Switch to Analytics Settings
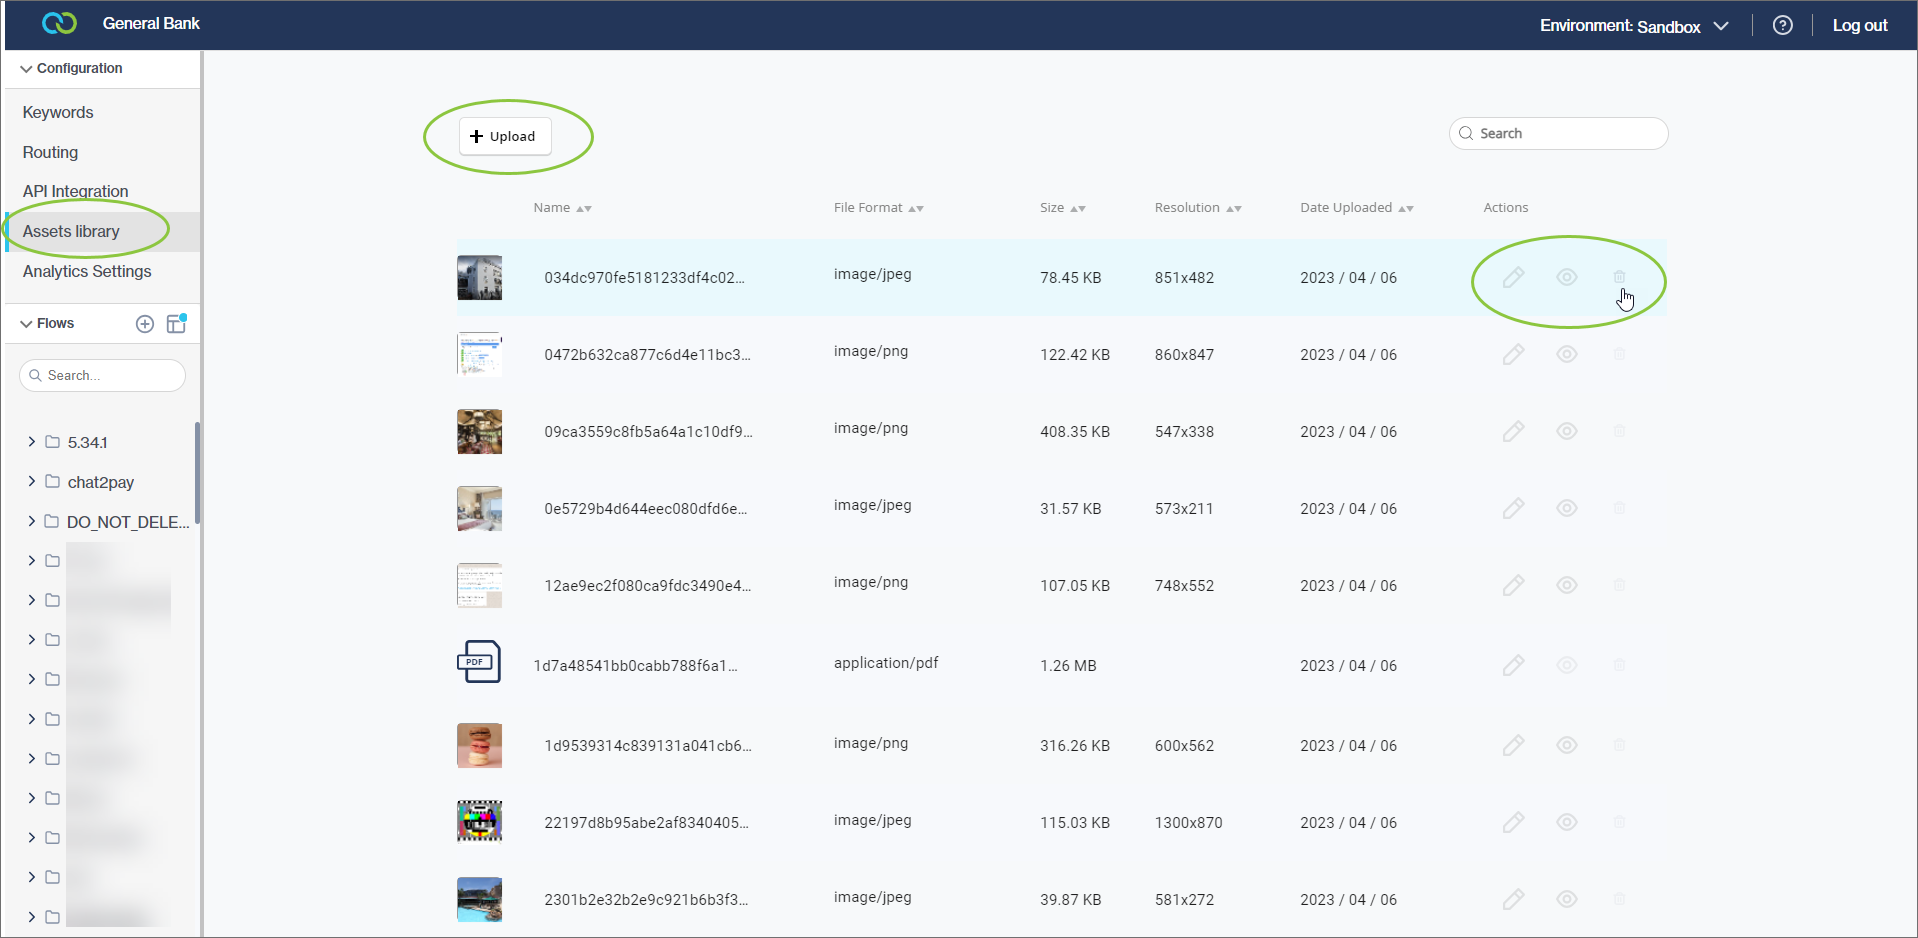Image resolution: width=1918 pixels, height=938 pixels. click(86, 271)
